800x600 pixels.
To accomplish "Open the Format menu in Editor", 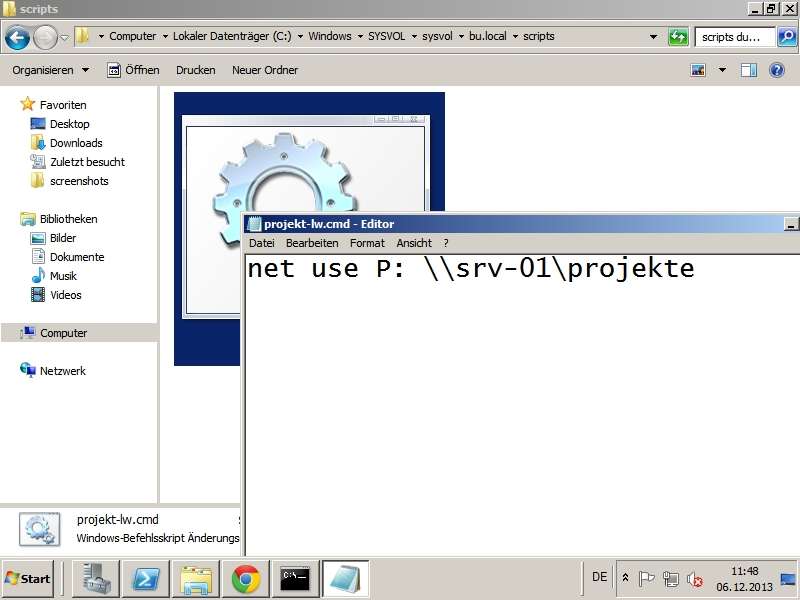I will point(367,243).
